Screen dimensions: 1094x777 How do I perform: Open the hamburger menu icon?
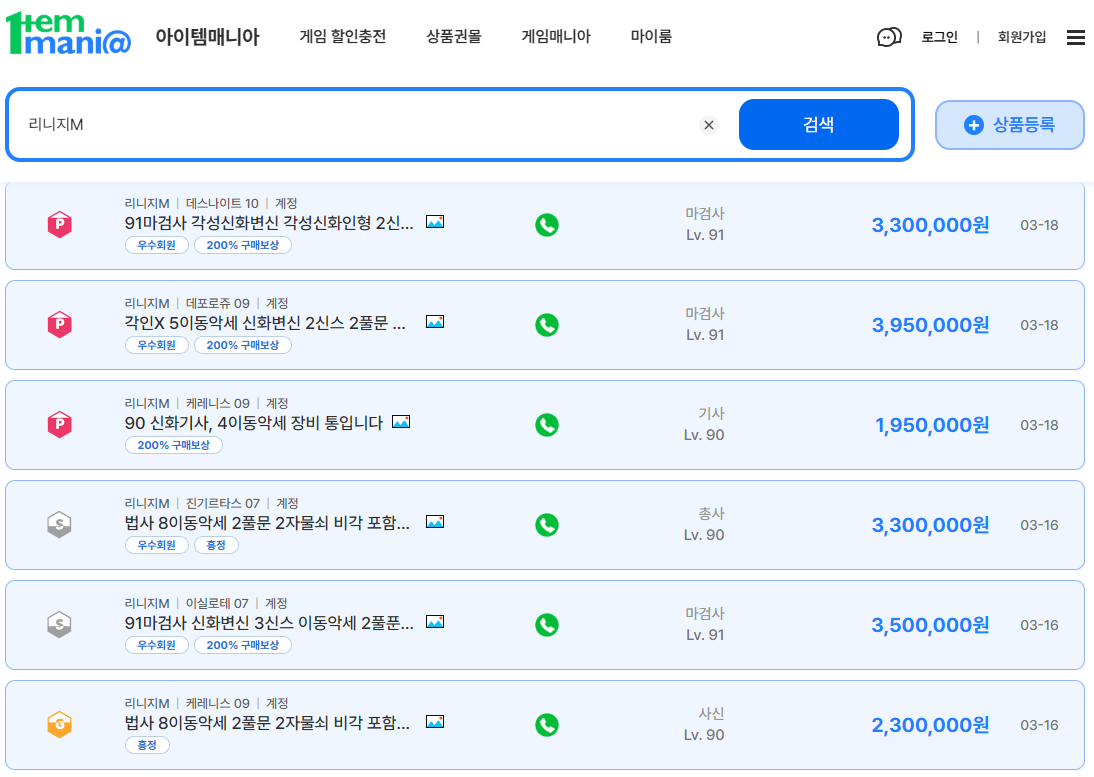pos(1075,38)
